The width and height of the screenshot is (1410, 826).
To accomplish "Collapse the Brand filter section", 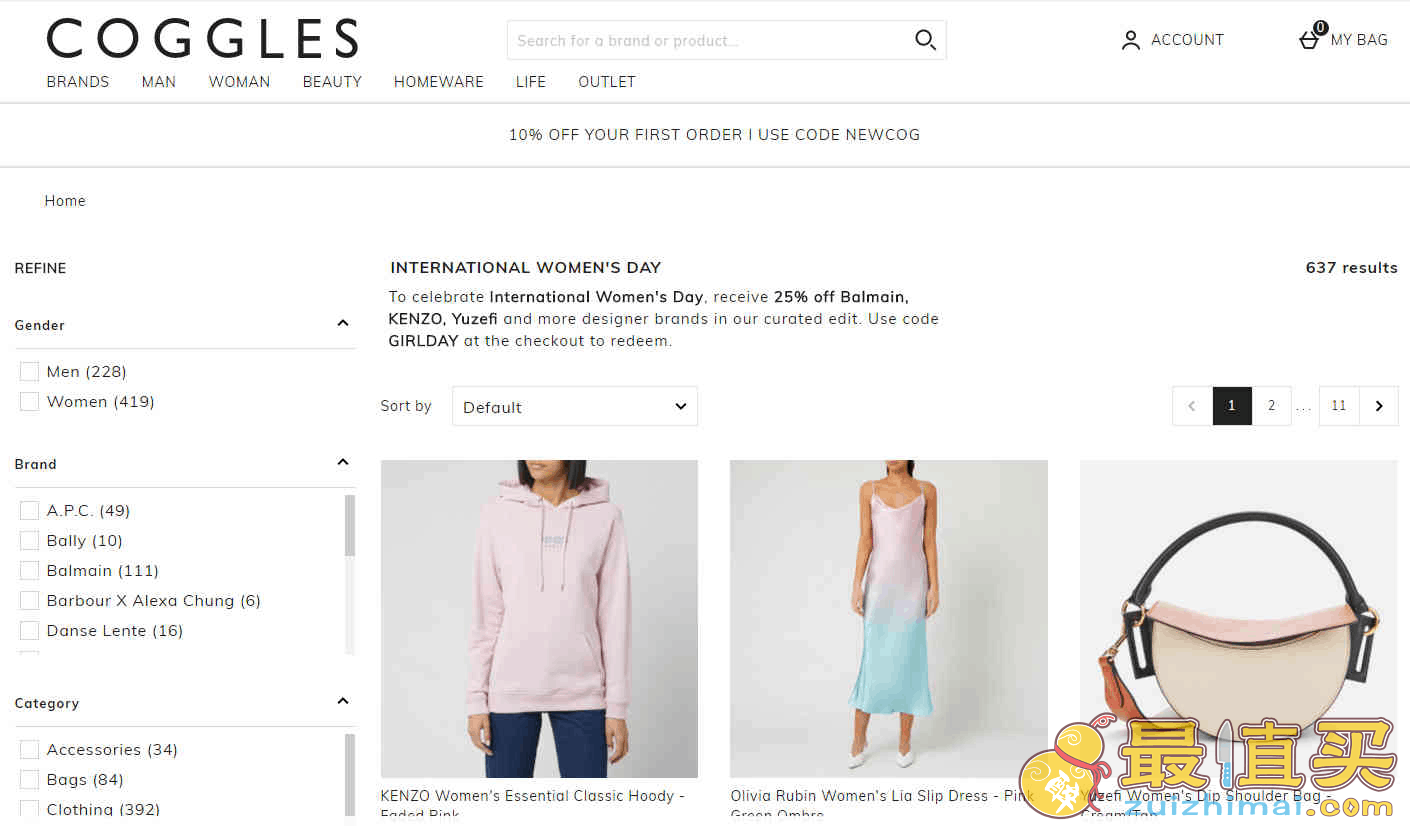I will pyautogui.click(x=343, y=462).
